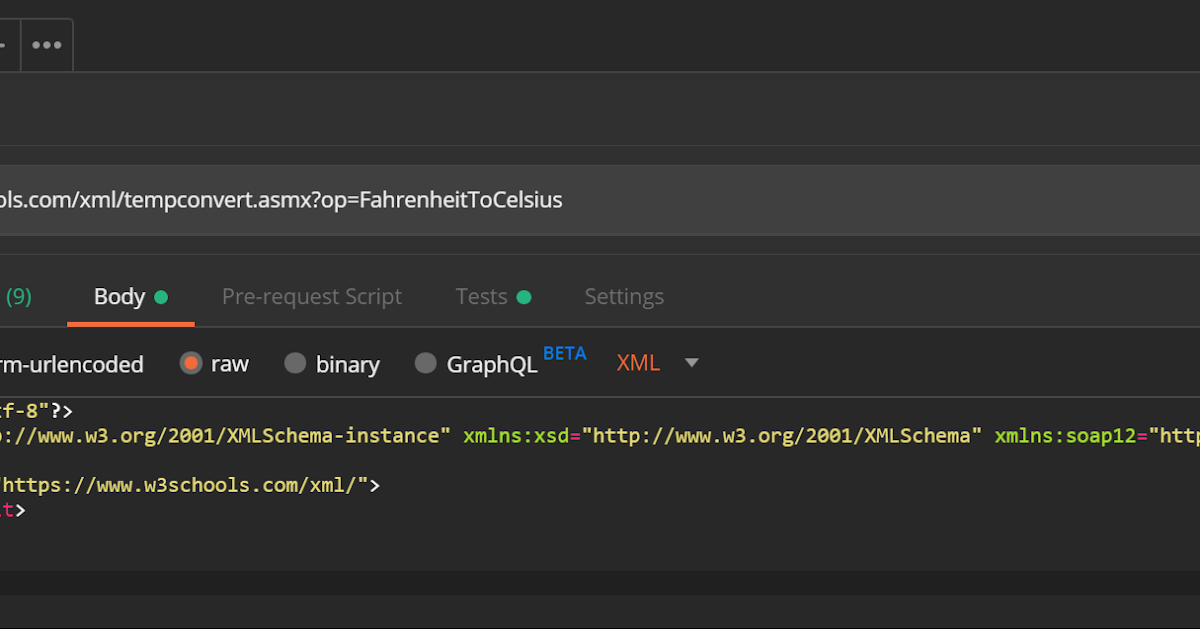
Task: Open the more options ellipsis menu
Action: click(x=46, y=44)
